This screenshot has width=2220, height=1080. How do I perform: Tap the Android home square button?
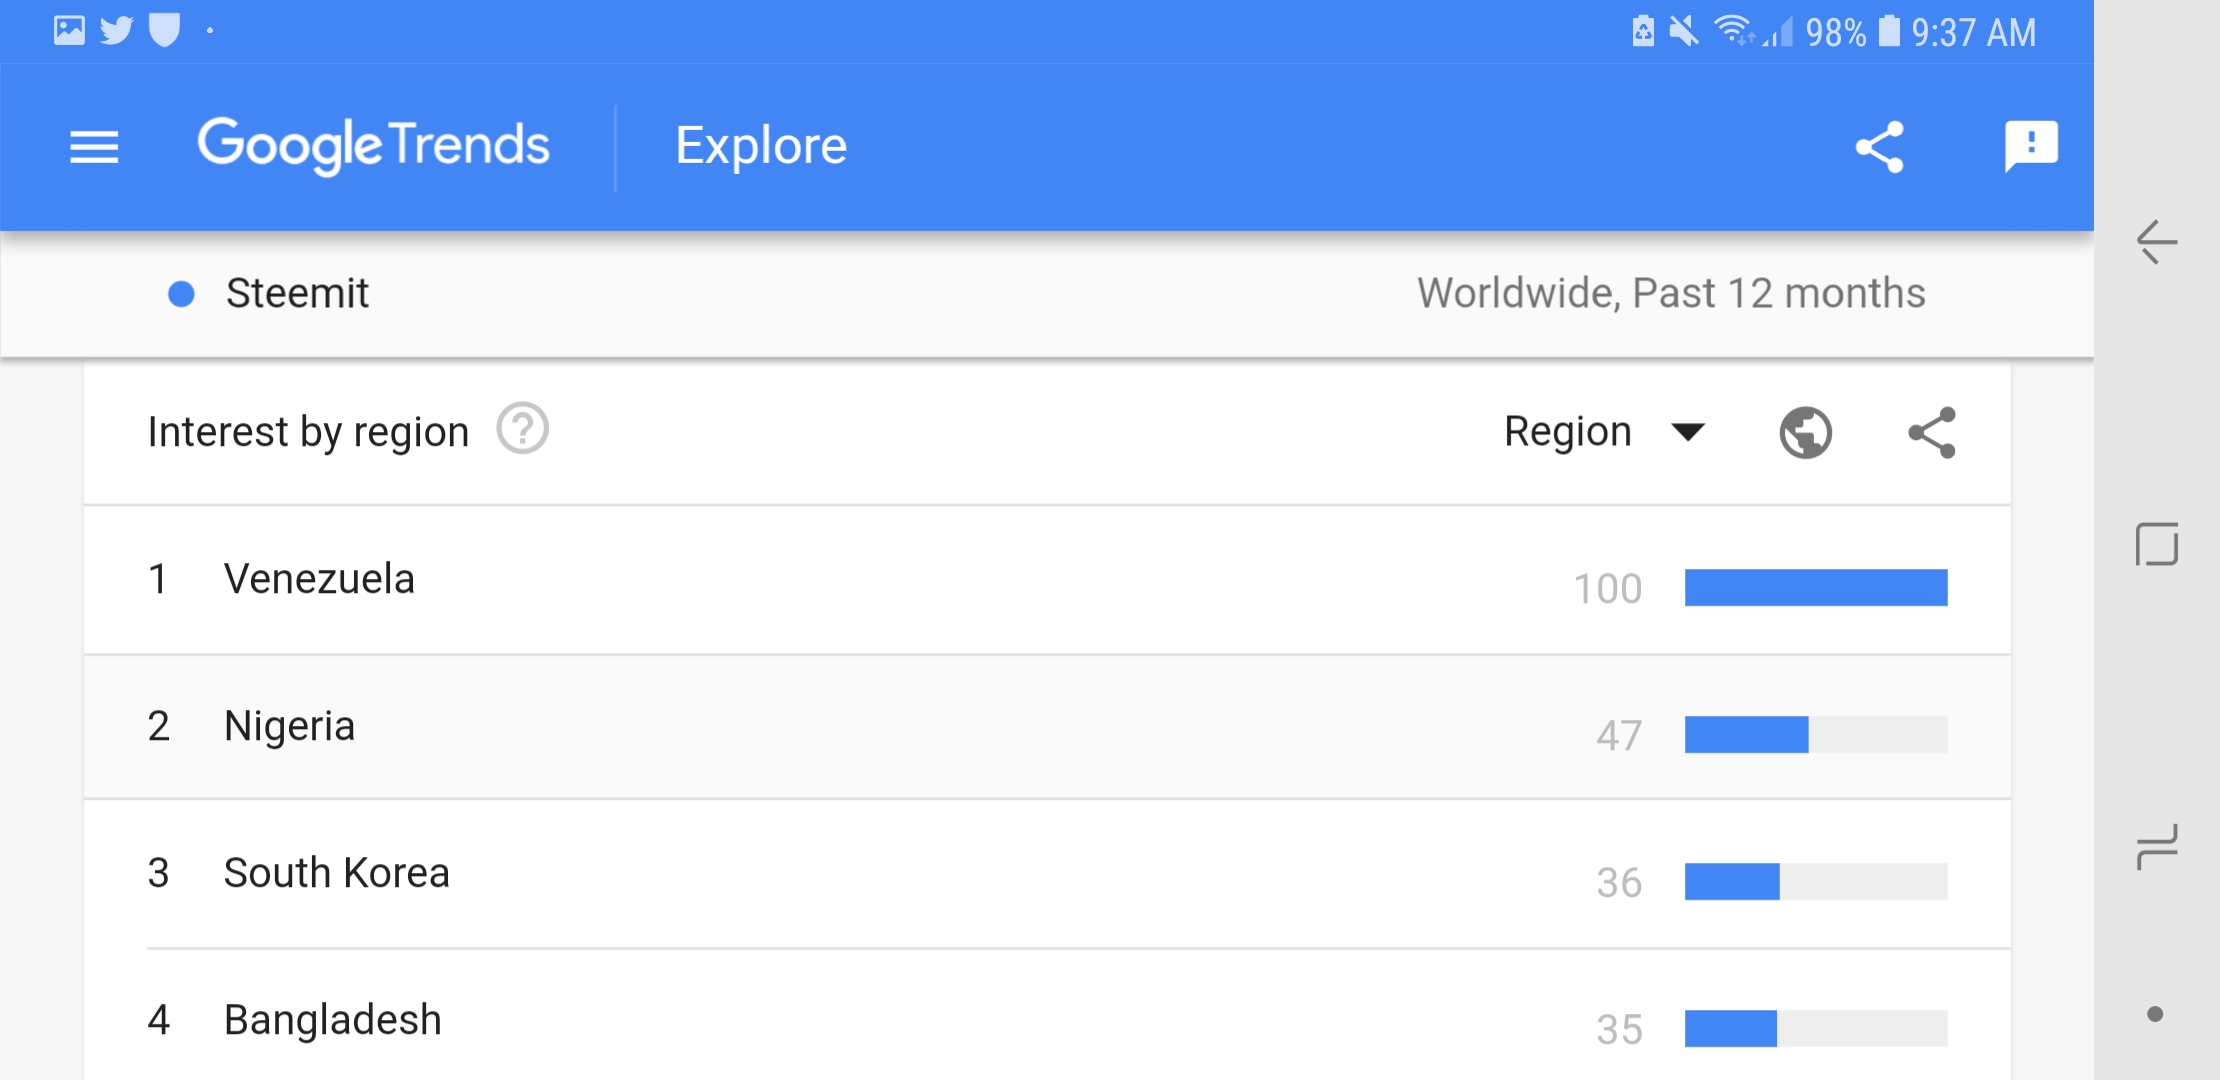(x=2156, y=545)
